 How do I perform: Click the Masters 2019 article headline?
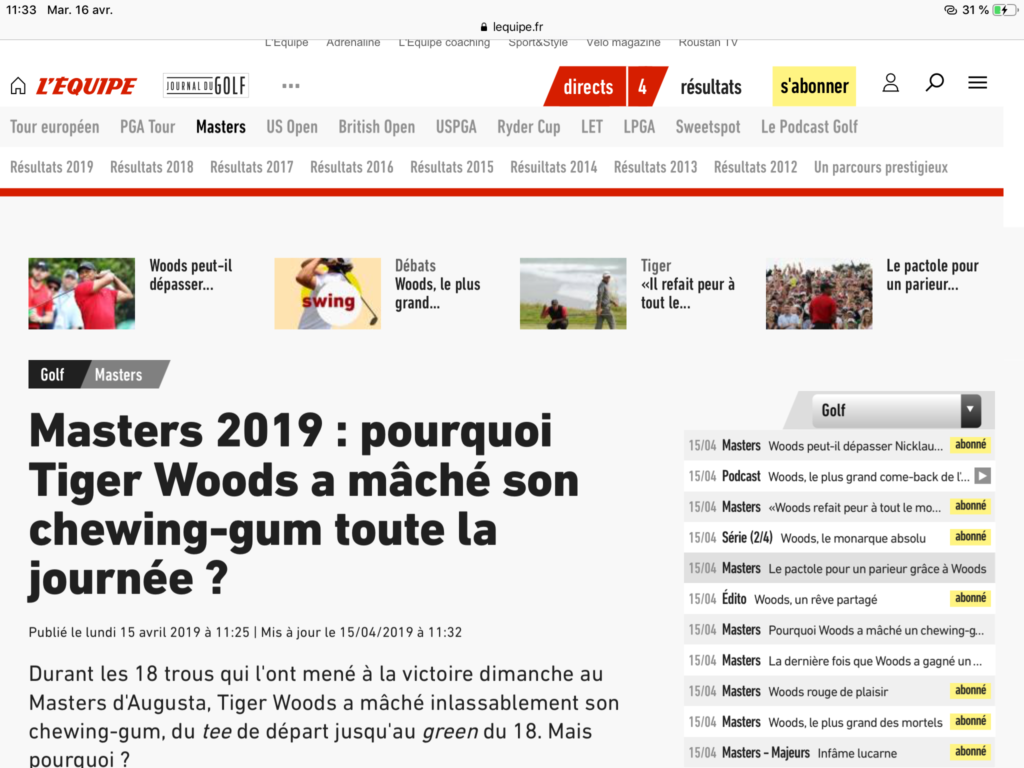pyautogui.click(x=304, y=504)
